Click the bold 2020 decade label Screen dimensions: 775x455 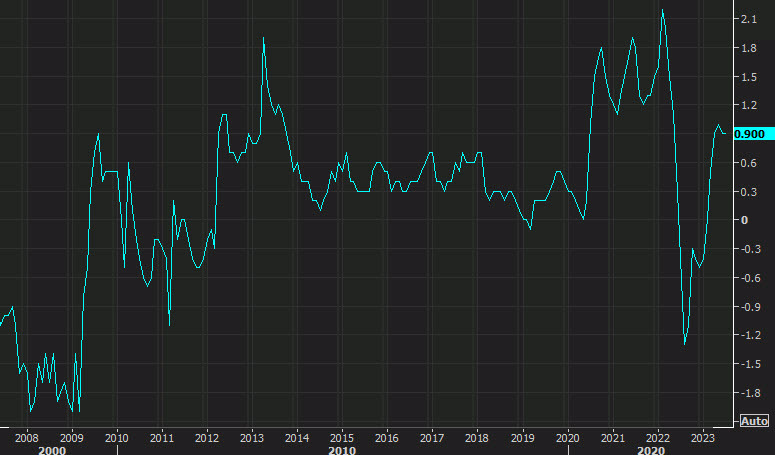coord(651,450)
